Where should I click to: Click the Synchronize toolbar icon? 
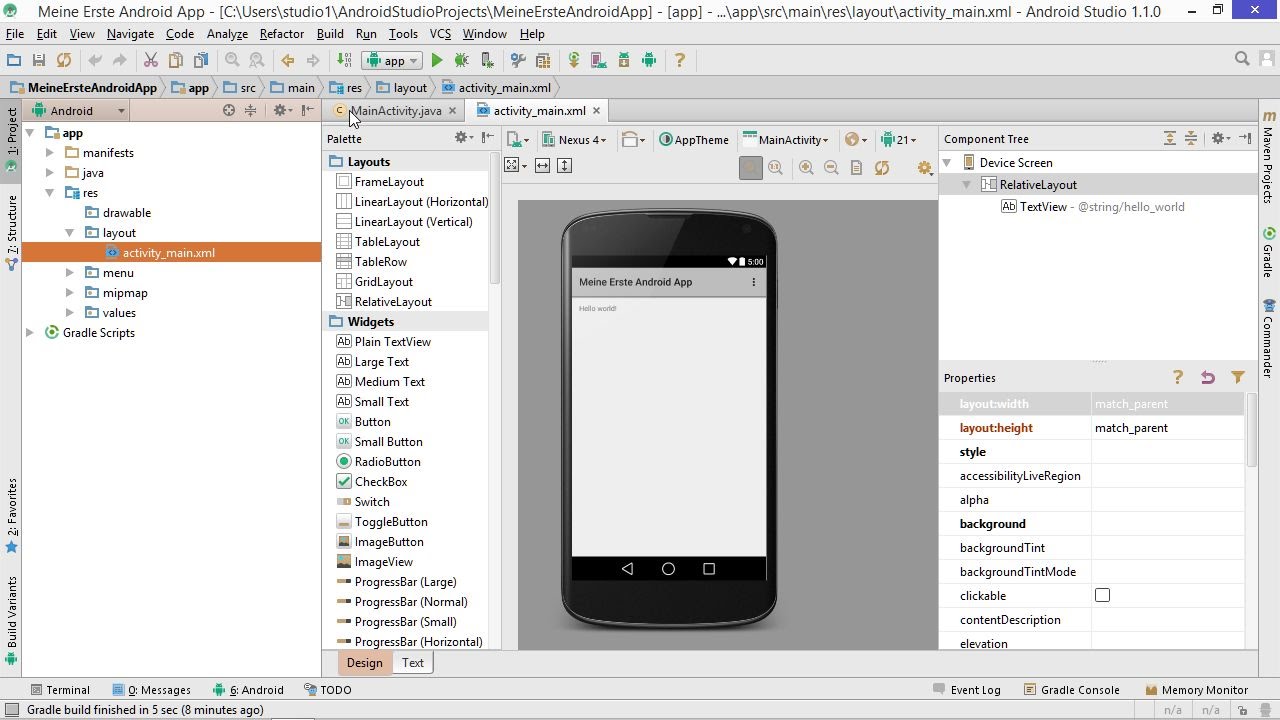click(x=64, y=60)
